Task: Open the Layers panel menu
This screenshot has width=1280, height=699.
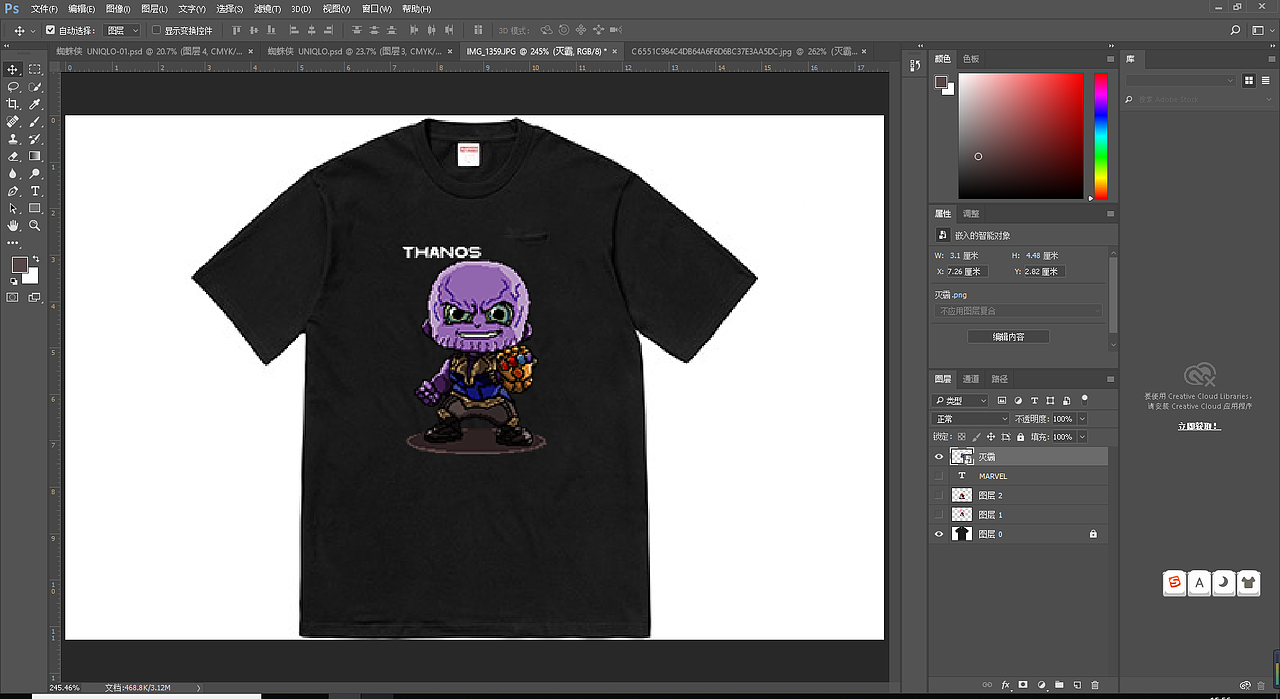Action: [1109, 379]
